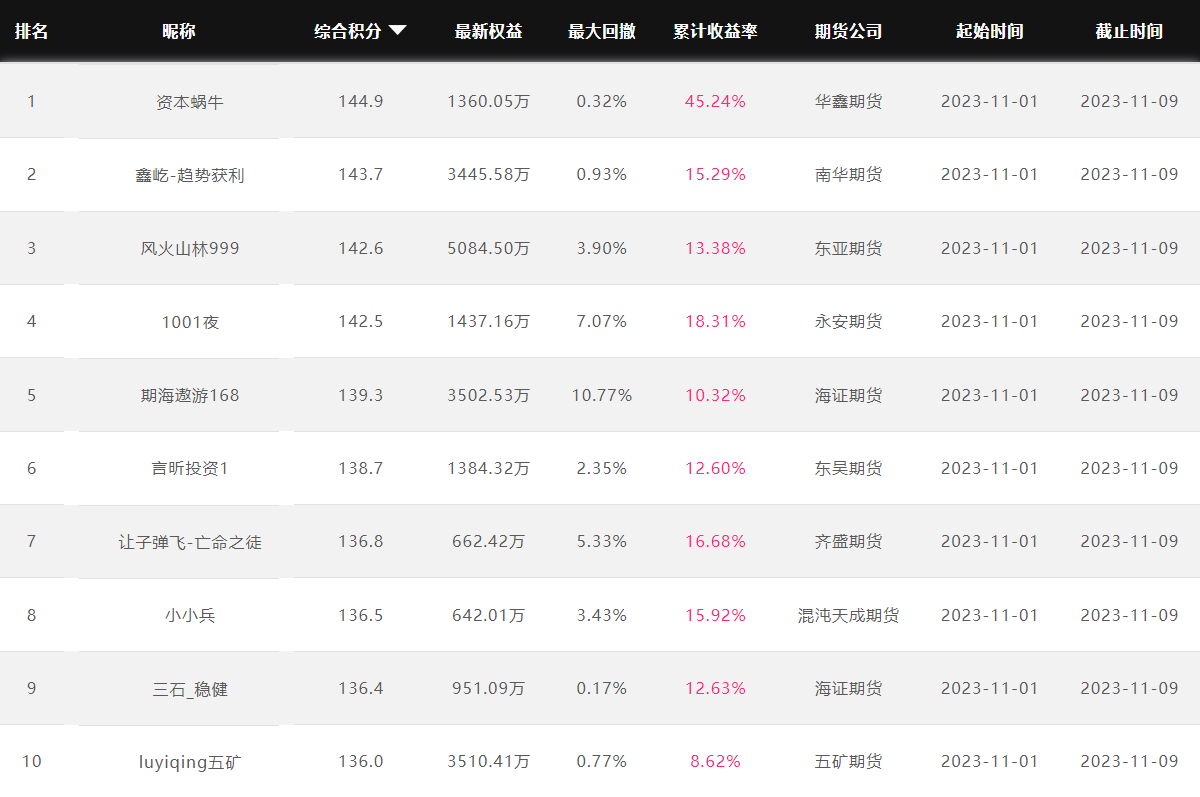Click equity value 5084.50万
The width and height of the screenshot is (1200, 797).
[488, 248]
